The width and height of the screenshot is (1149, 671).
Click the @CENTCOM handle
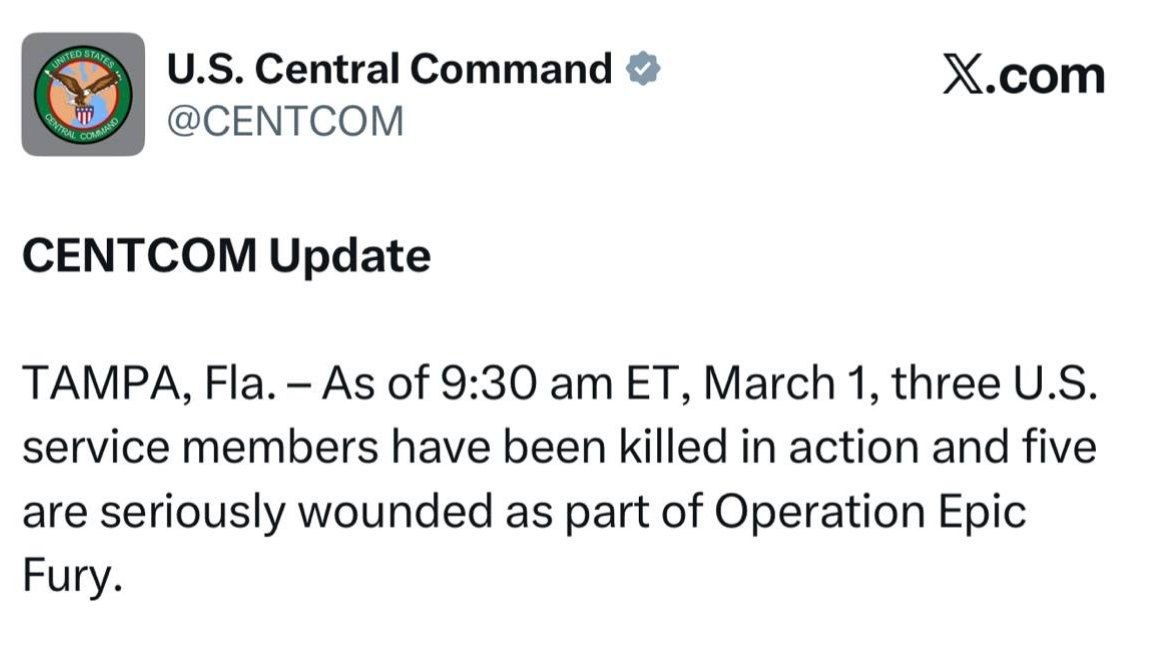tap(285, 121)
